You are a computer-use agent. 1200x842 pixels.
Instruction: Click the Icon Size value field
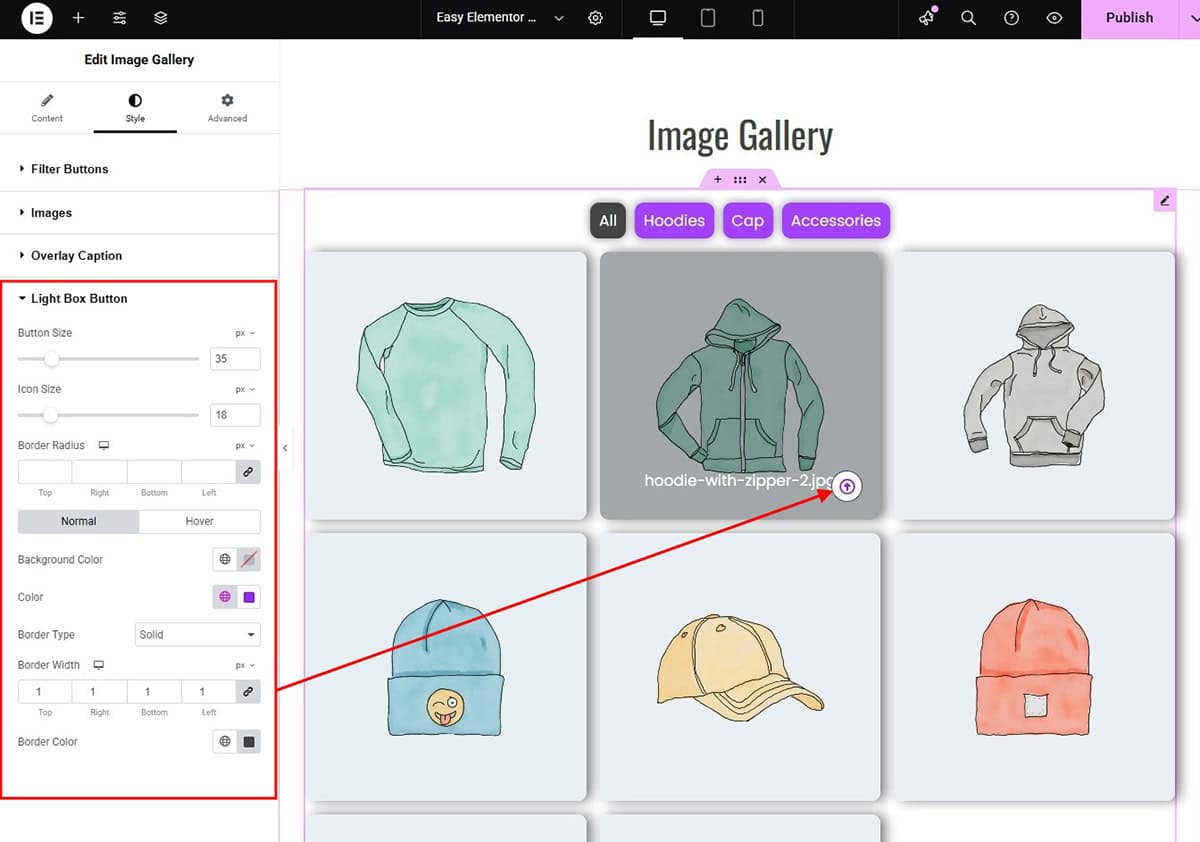(x=235, y=415)
